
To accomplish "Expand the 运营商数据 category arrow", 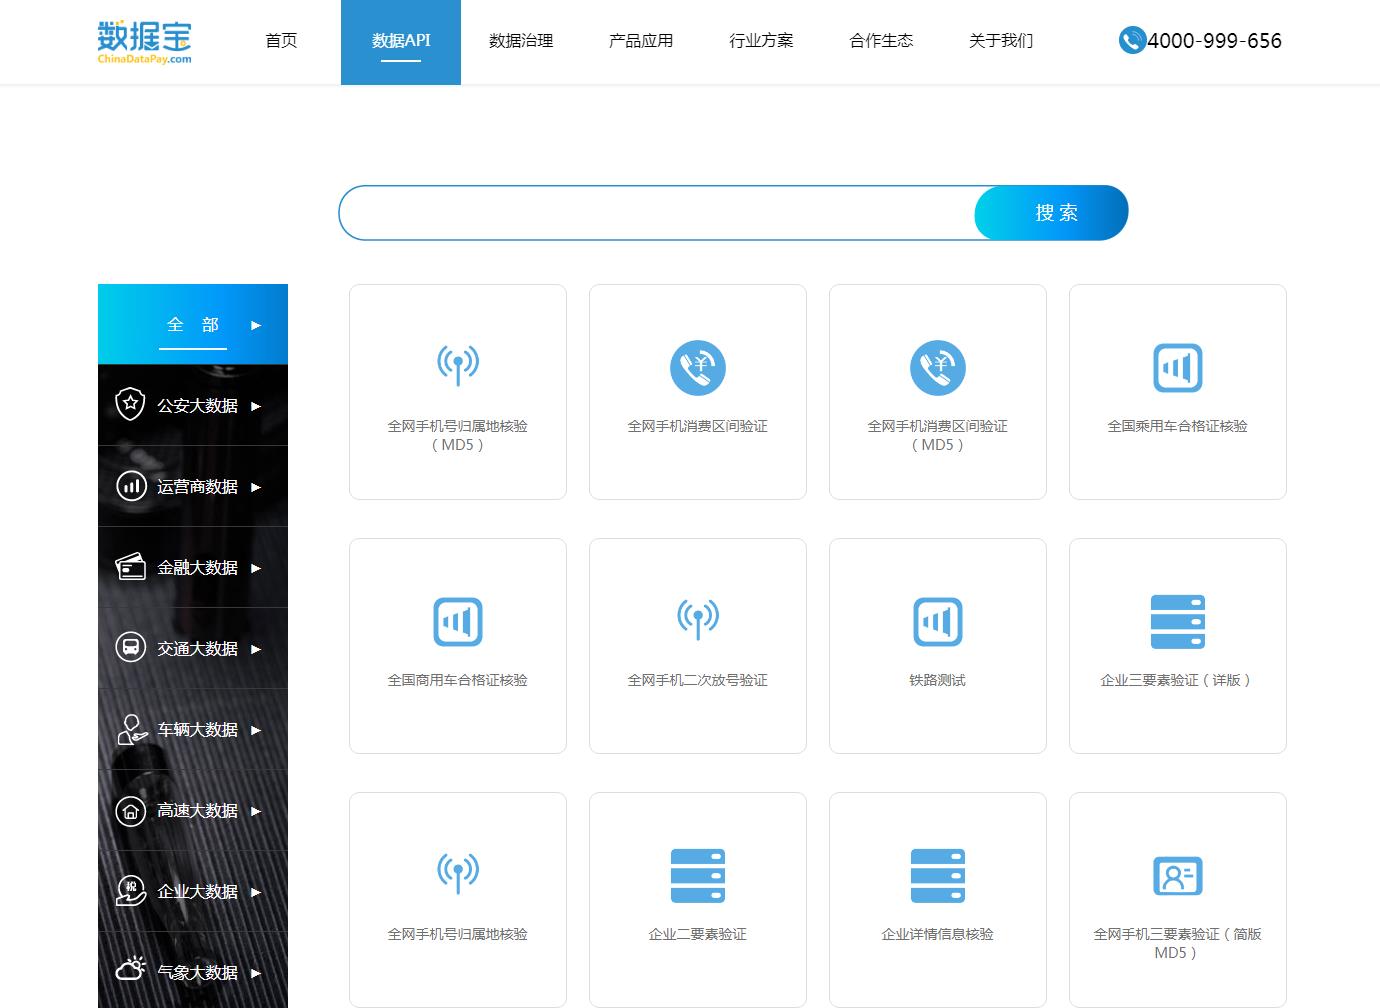I will [x=256, y=487].
